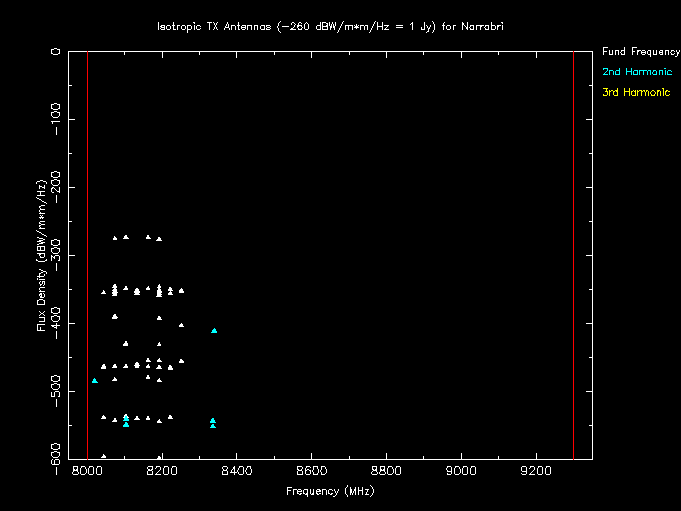Click the x-axis tick label 8200
Image resolution: width=681 pixels, height=511 pixels.
coord(162,471)
